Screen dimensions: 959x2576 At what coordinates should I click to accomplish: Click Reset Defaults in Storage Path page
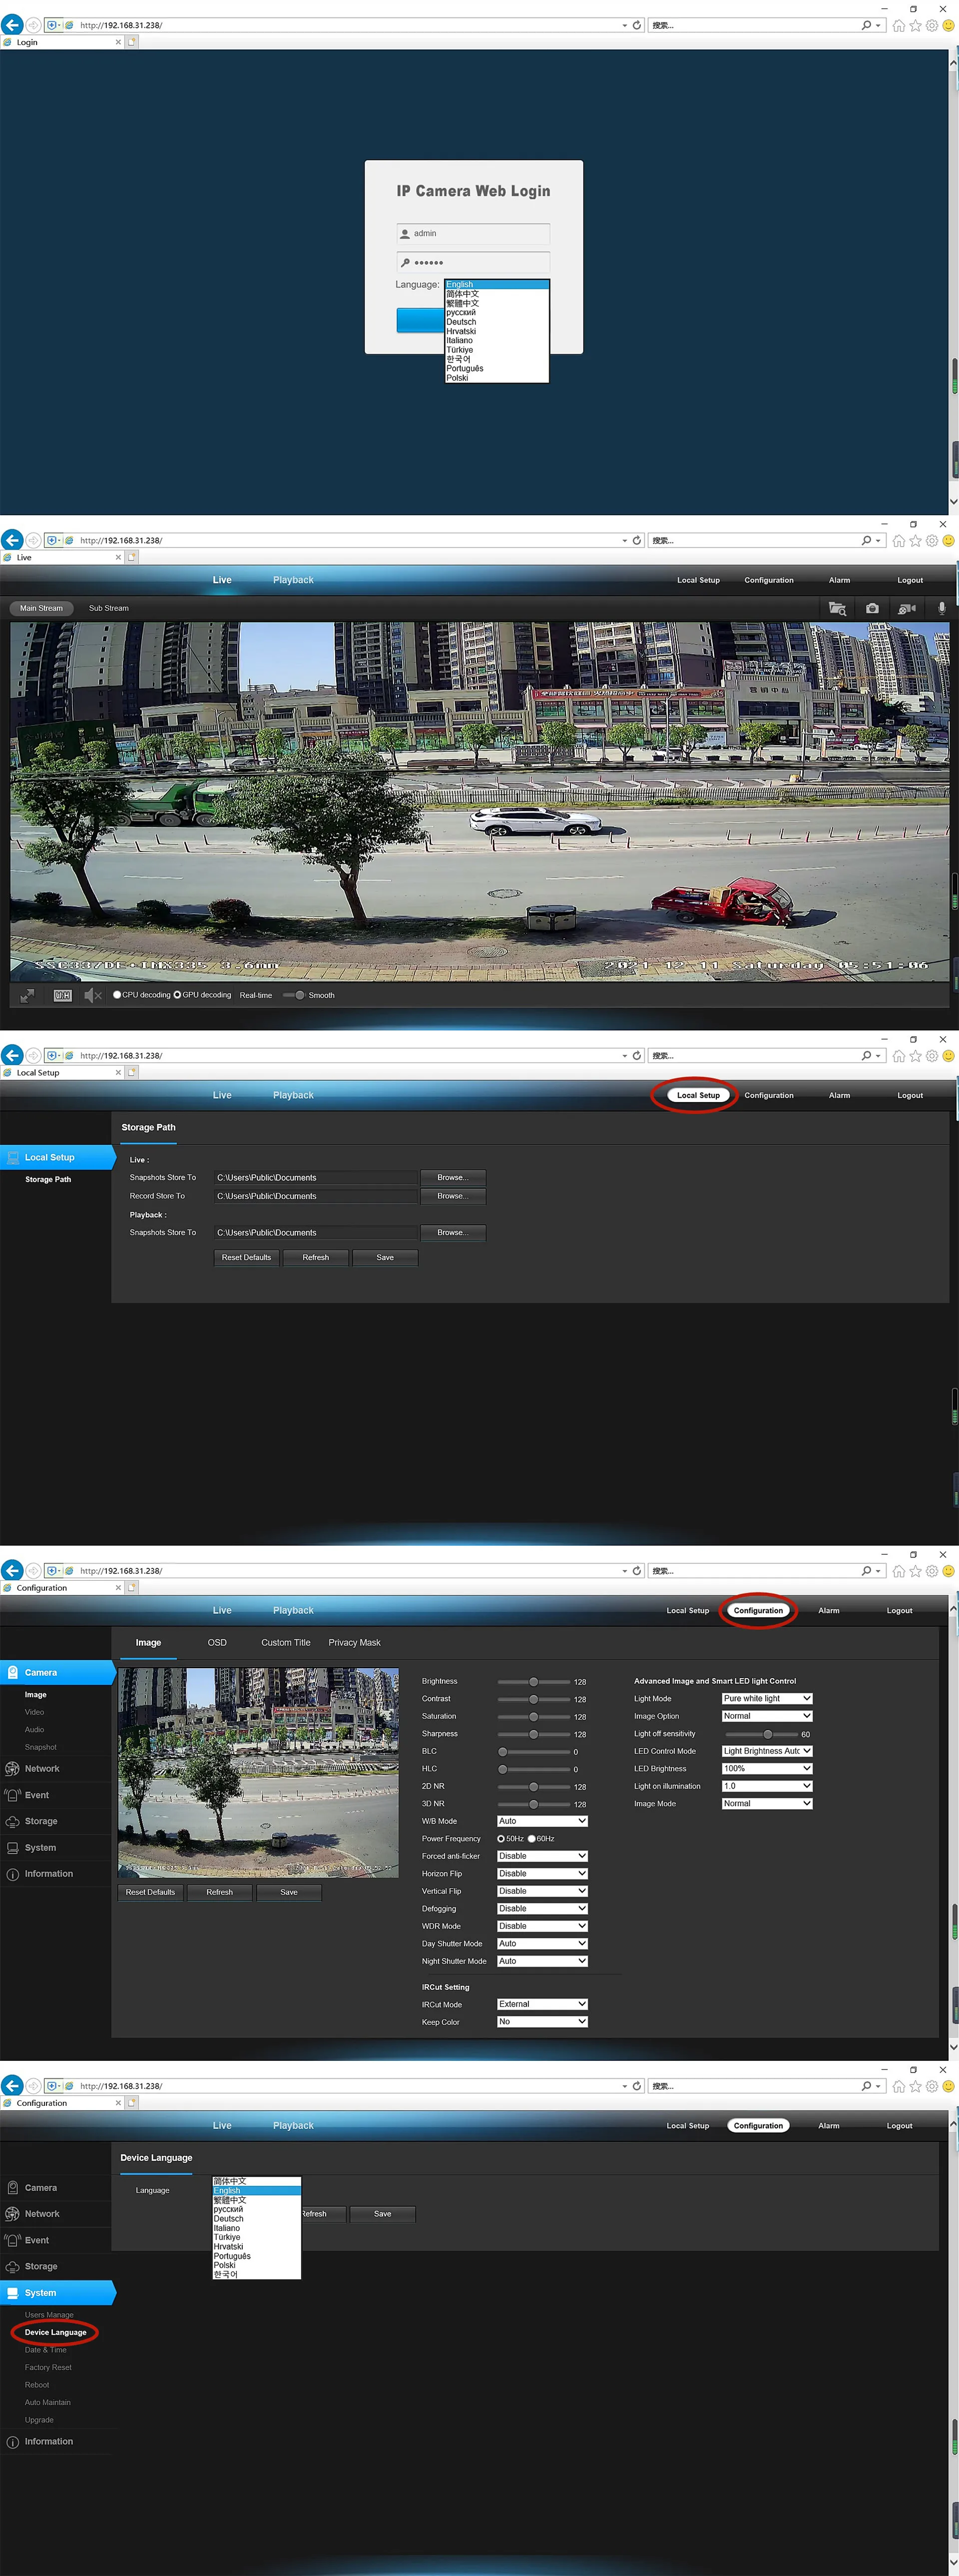(x=246, y=1257)
